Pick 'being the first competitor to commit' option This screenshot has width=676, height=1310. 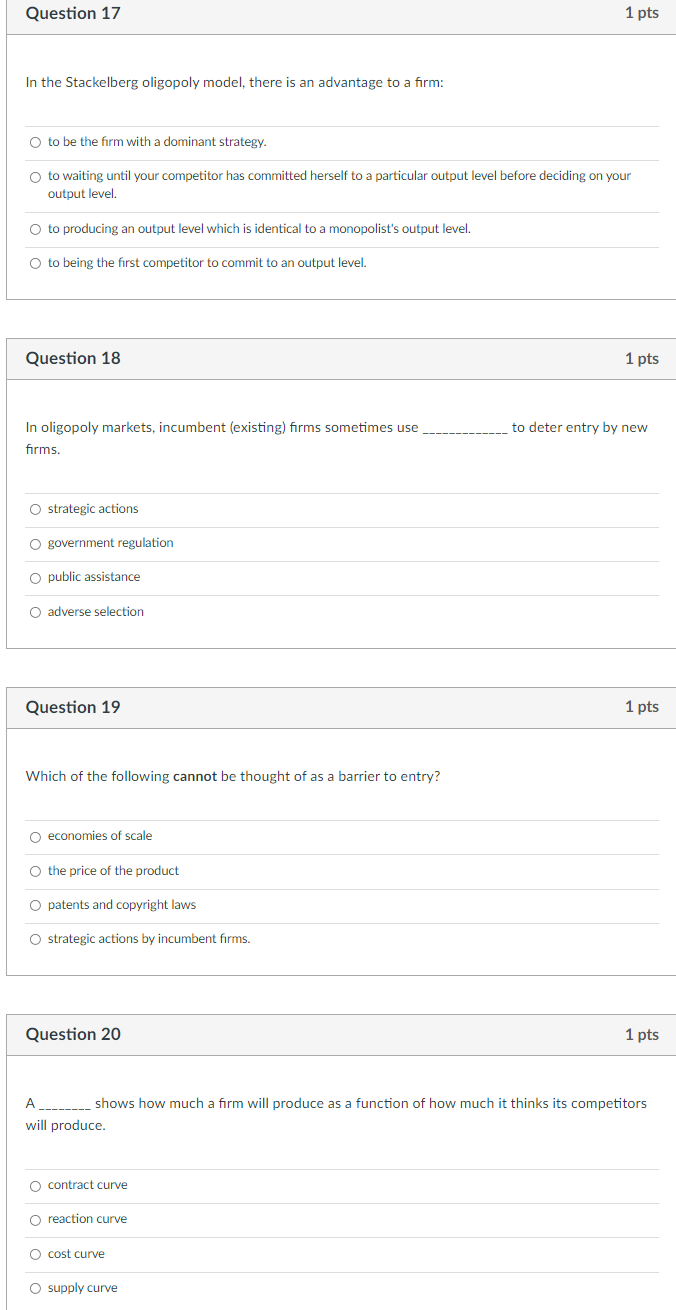(x=35, y=261)
